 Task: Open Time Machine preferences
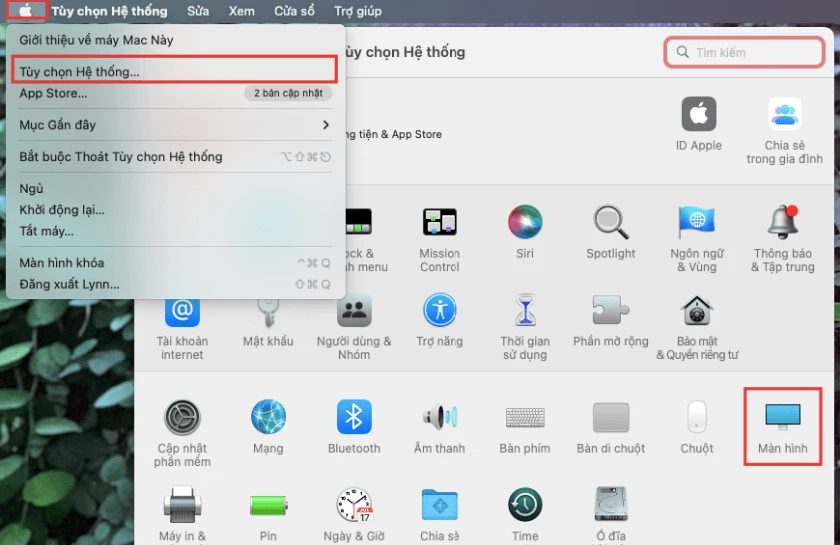coord(525,514)
